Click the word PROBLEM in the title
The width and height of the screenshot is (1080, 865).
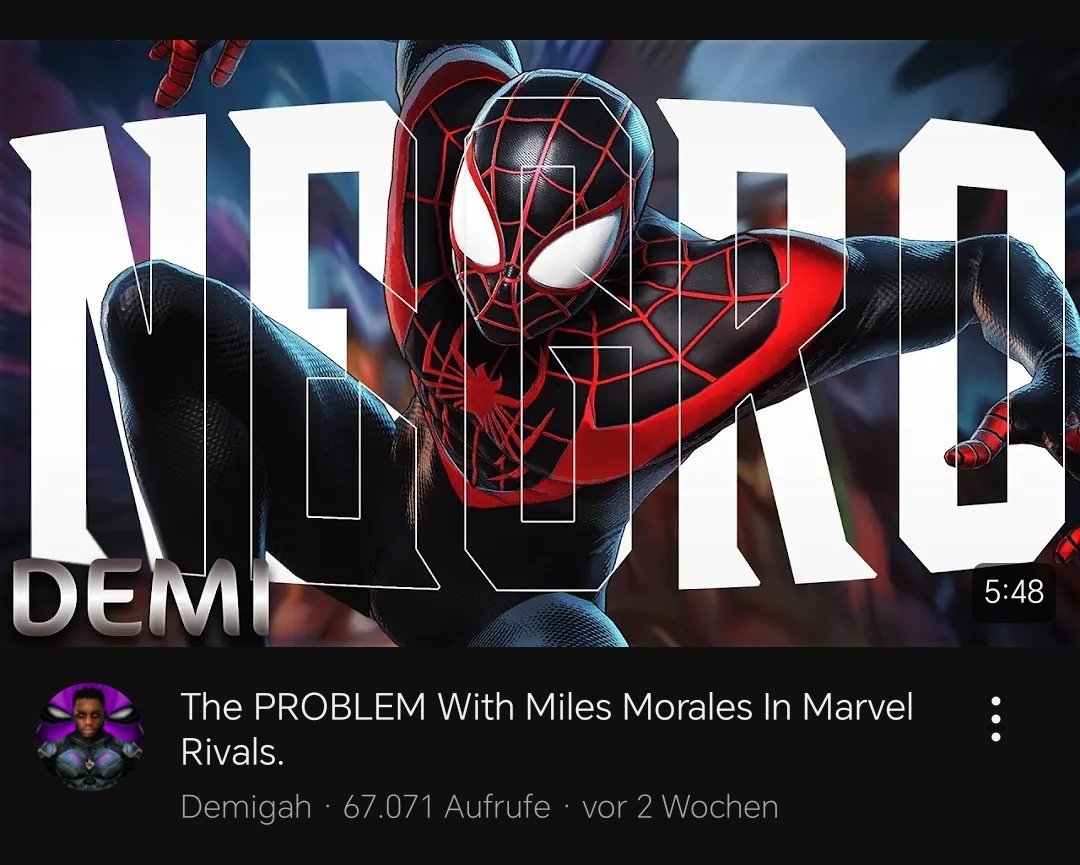point(340,707)
